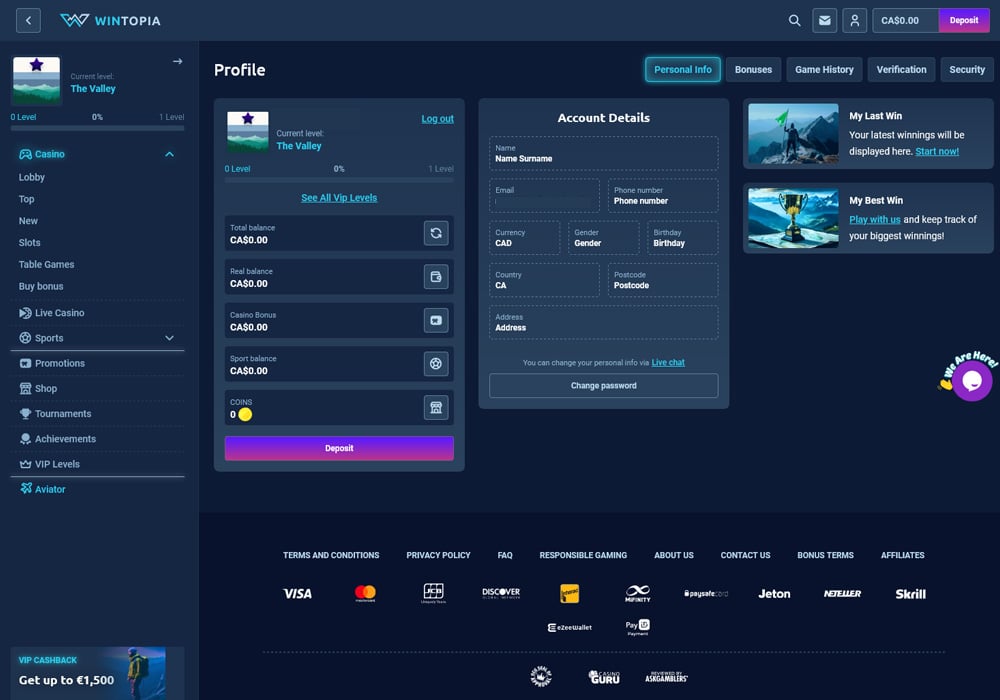Click Start now link in My Last Win

click(x=937, y=151)
